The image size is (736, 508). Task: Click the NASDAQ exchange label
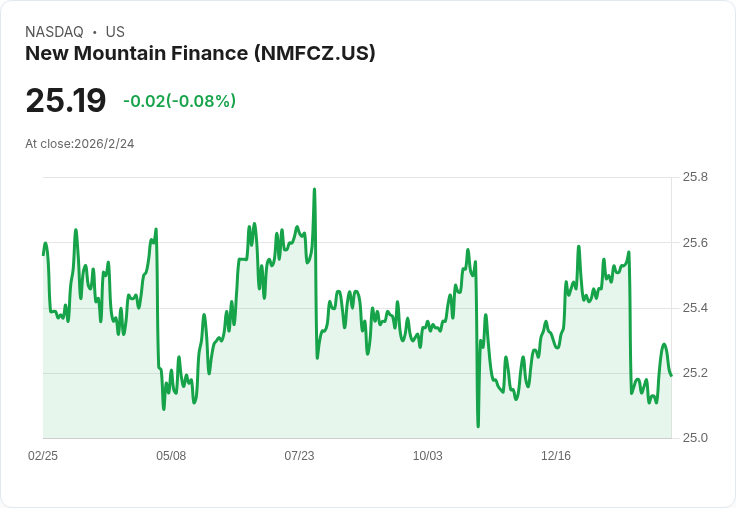[54, 32]
